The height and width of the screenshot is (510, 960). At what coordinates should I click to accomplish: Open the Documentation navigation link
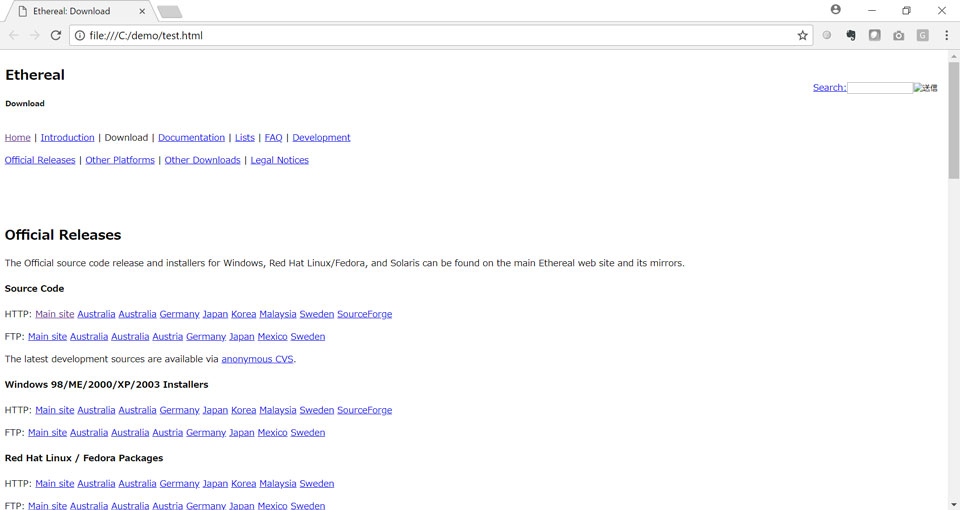tap(192, 138)
